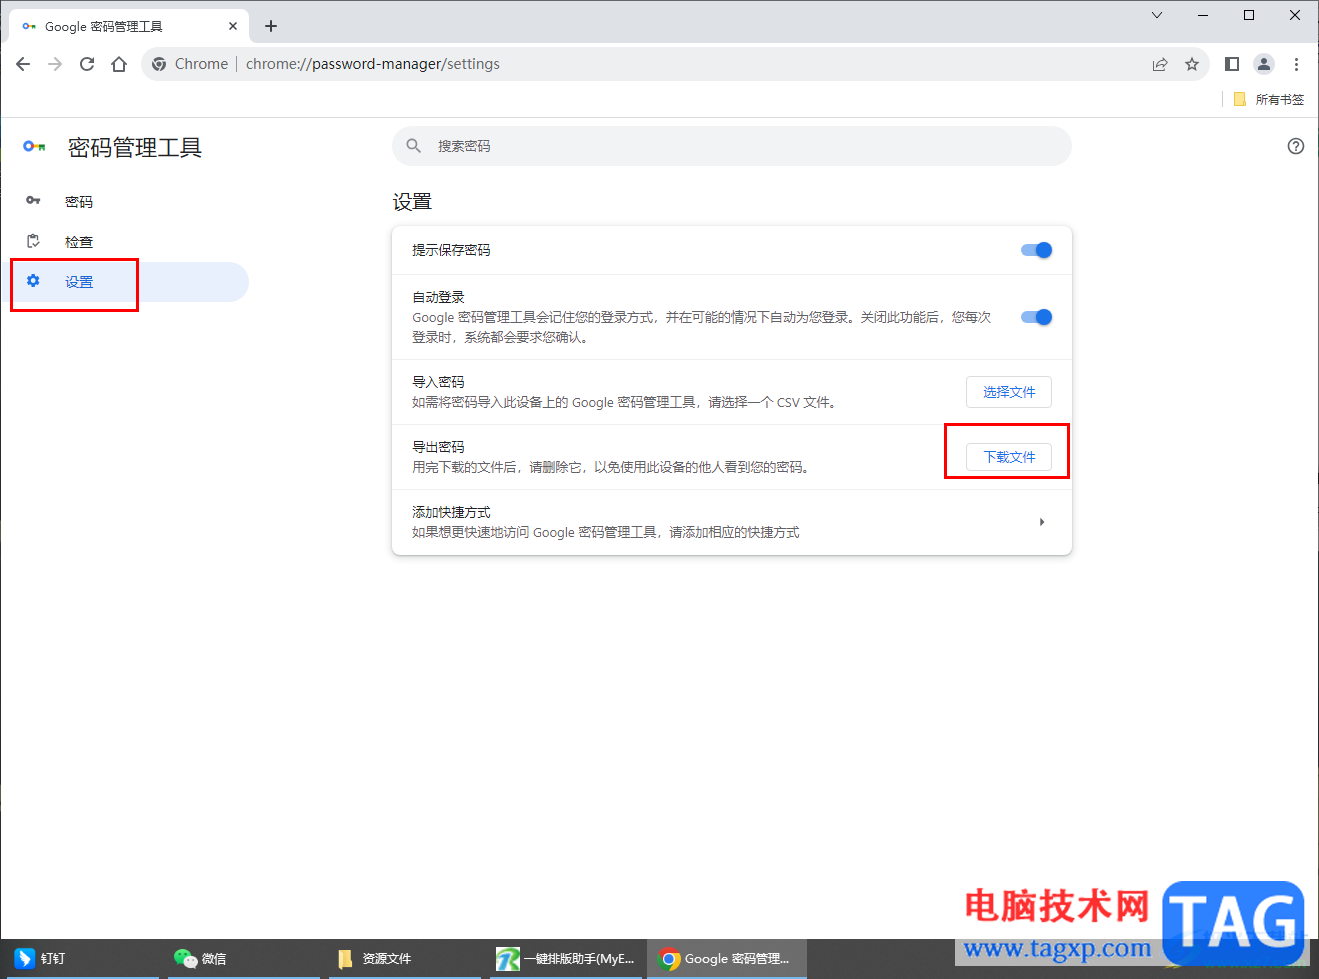The height and width of the screenshot is (979, 1319).
Task: Open Chrome's three-dot menu
Action: [x=1296, y=64]
